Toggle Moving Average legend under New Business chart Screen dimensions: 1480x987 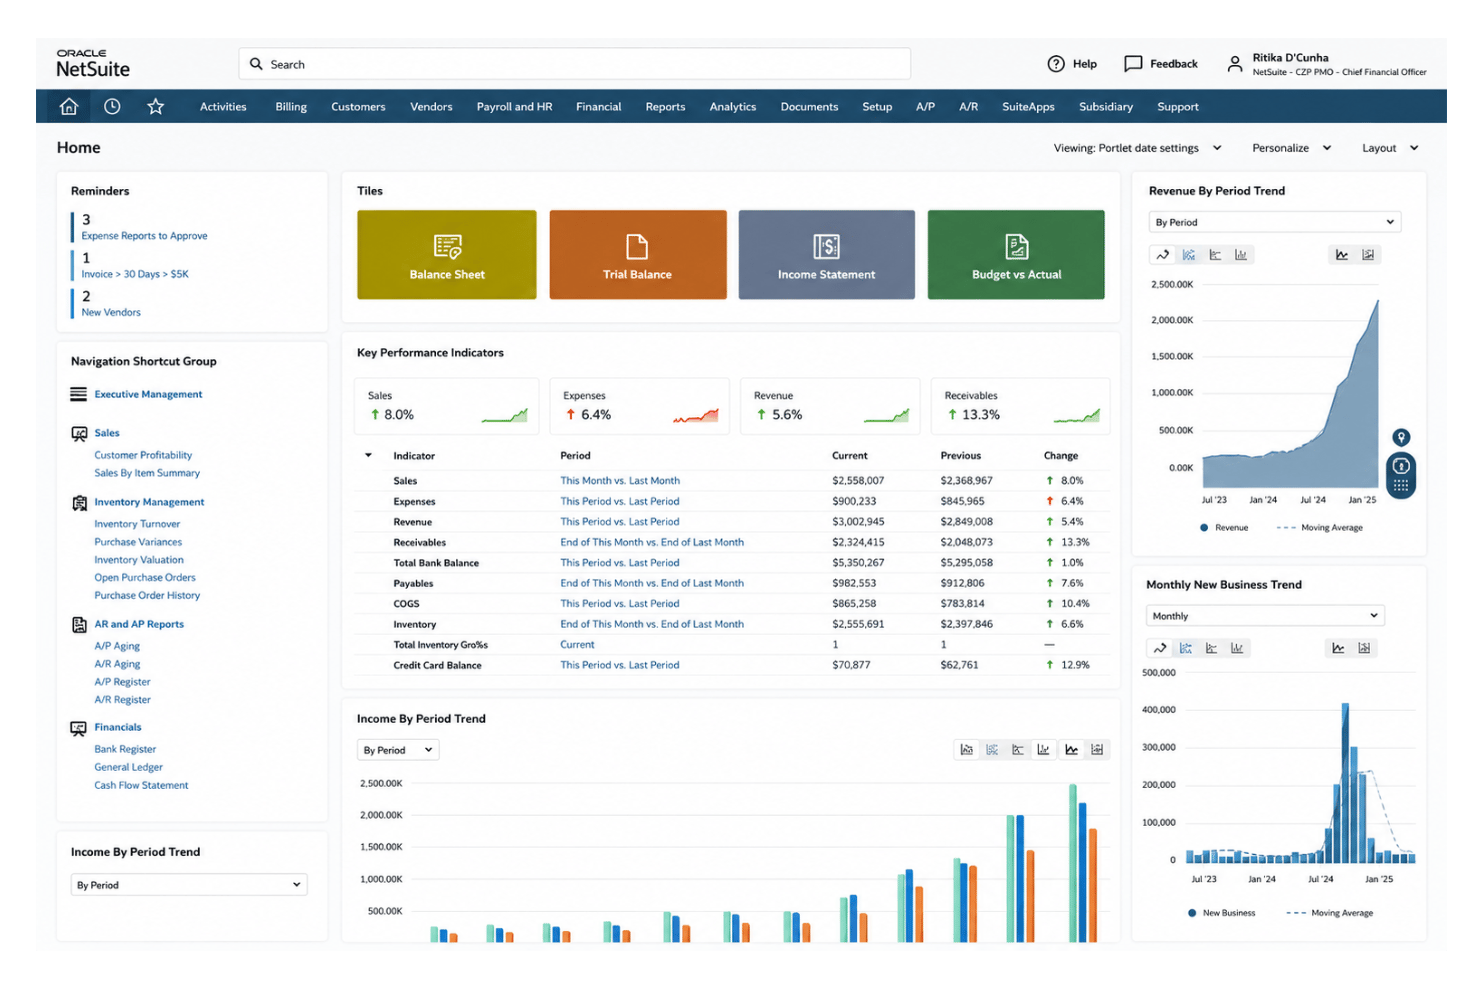click(1330, 913)
